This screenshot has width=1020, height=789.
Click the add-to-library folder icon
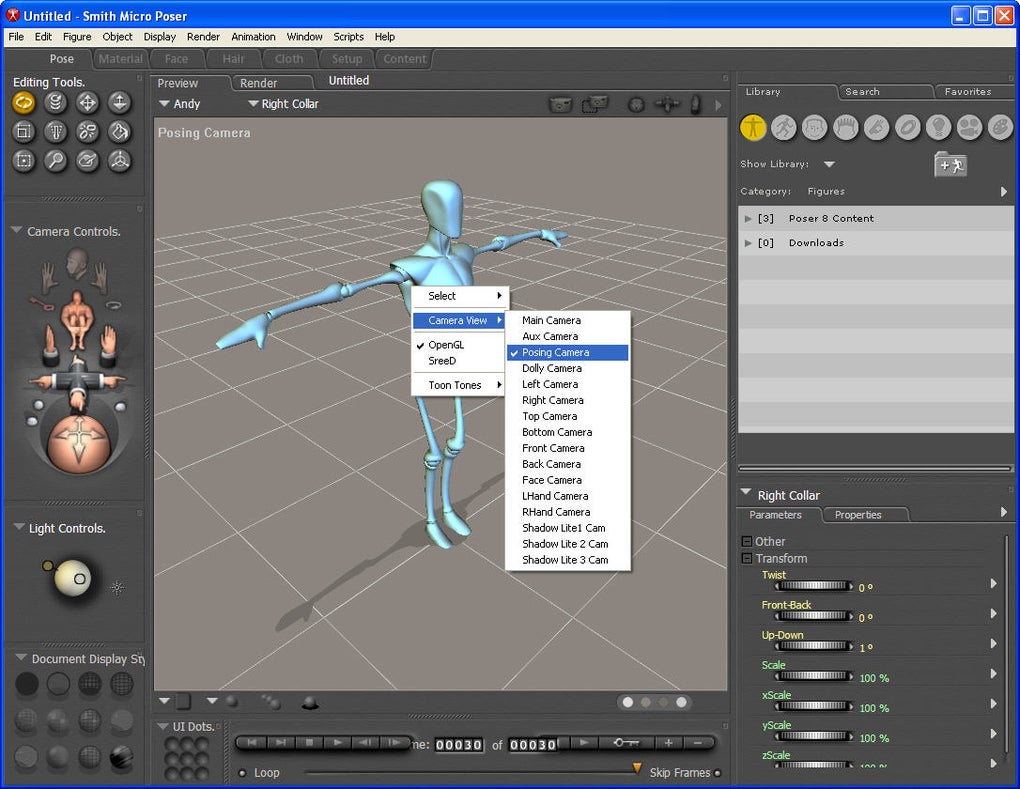point(950,165)
